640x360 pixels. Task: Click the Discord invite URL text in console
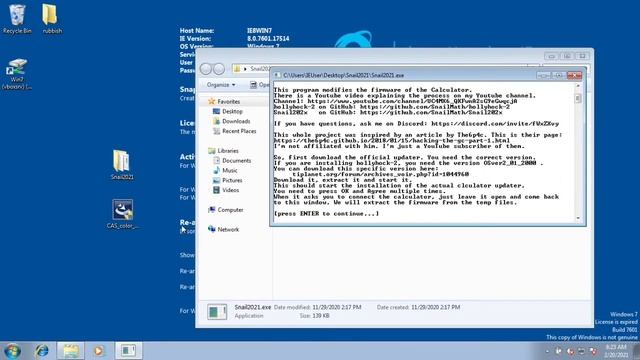pos(495,124)
